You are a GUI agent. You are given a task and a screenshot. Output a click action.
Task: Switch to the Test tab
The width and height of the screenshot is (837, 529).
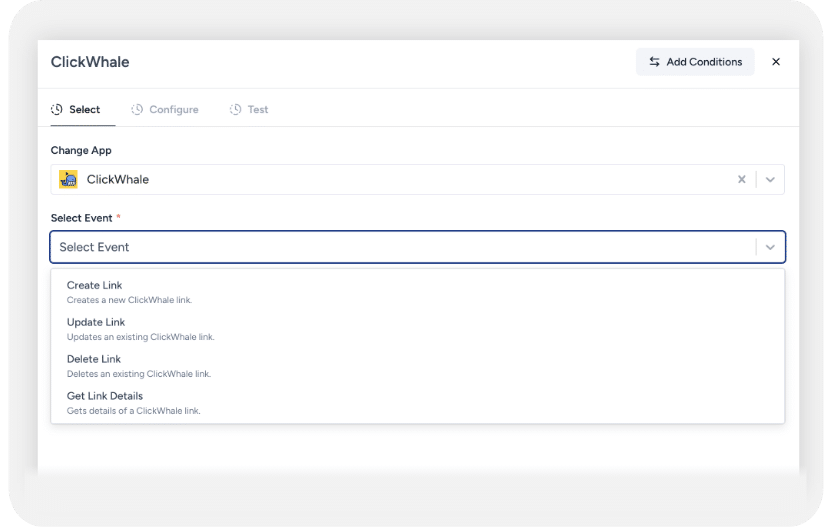coord(249,109)
